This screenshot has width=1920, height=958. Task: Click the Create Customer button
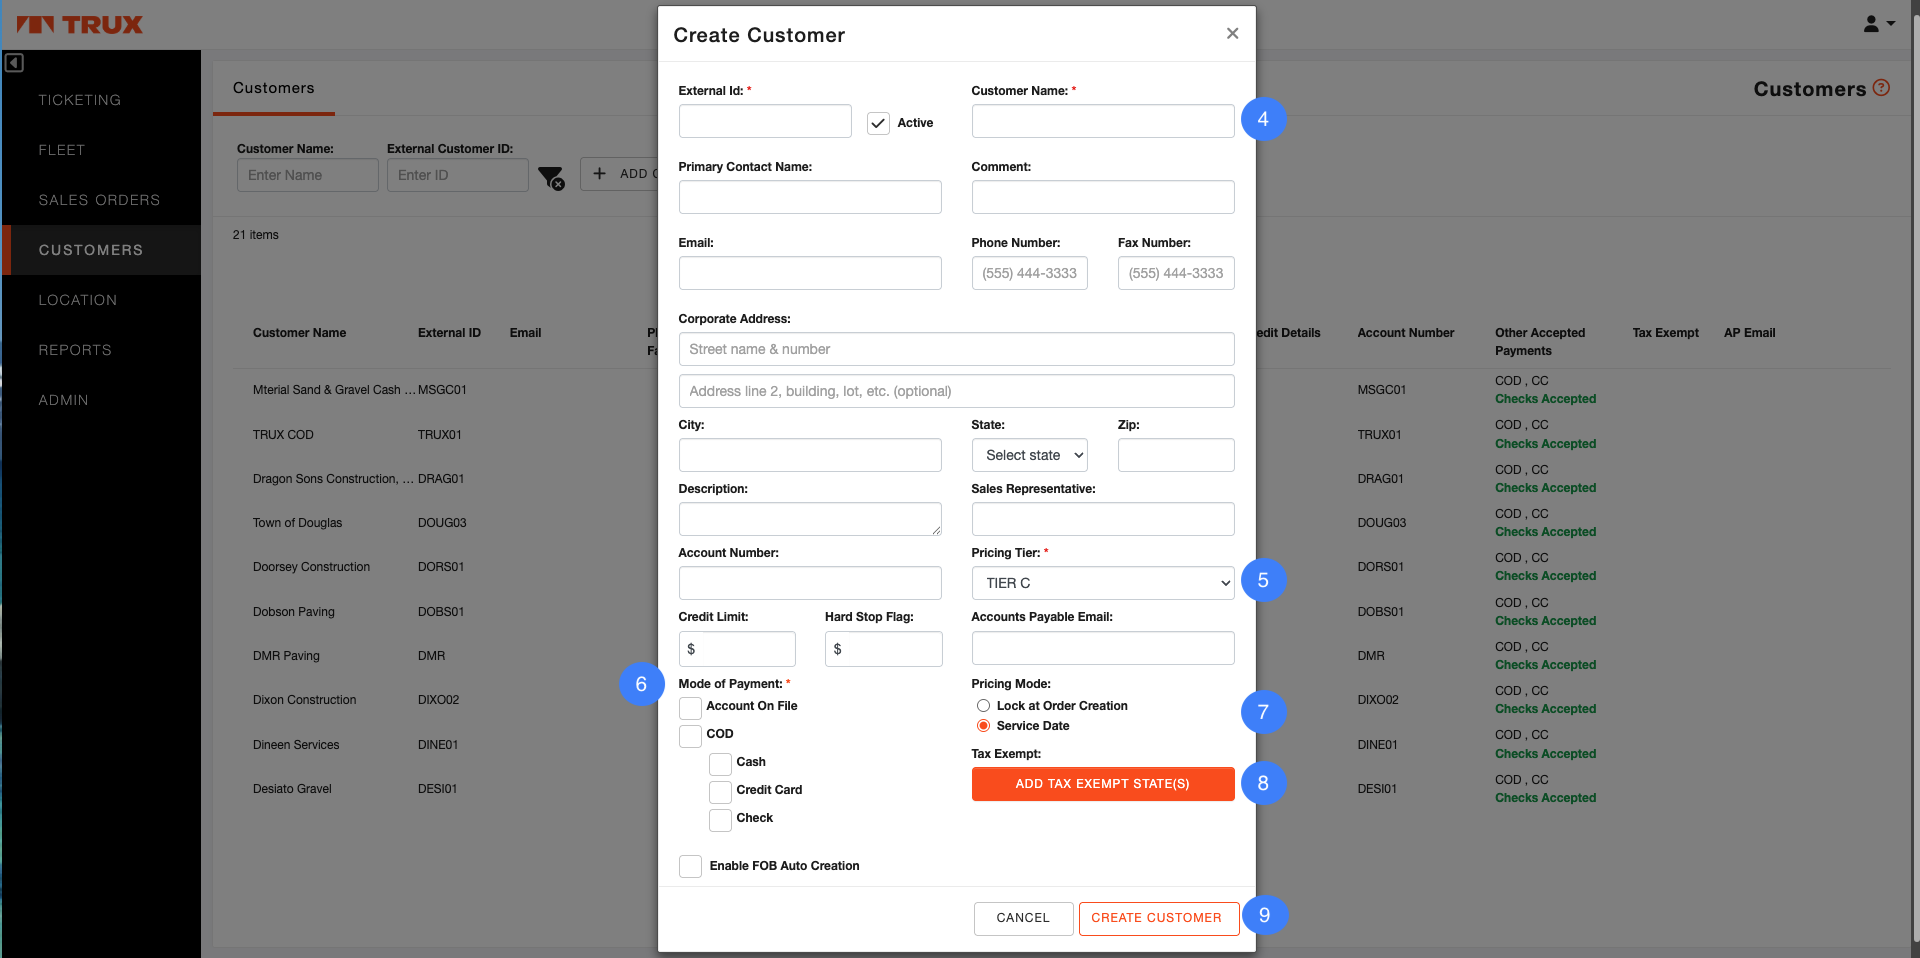tap(1157, 918)
